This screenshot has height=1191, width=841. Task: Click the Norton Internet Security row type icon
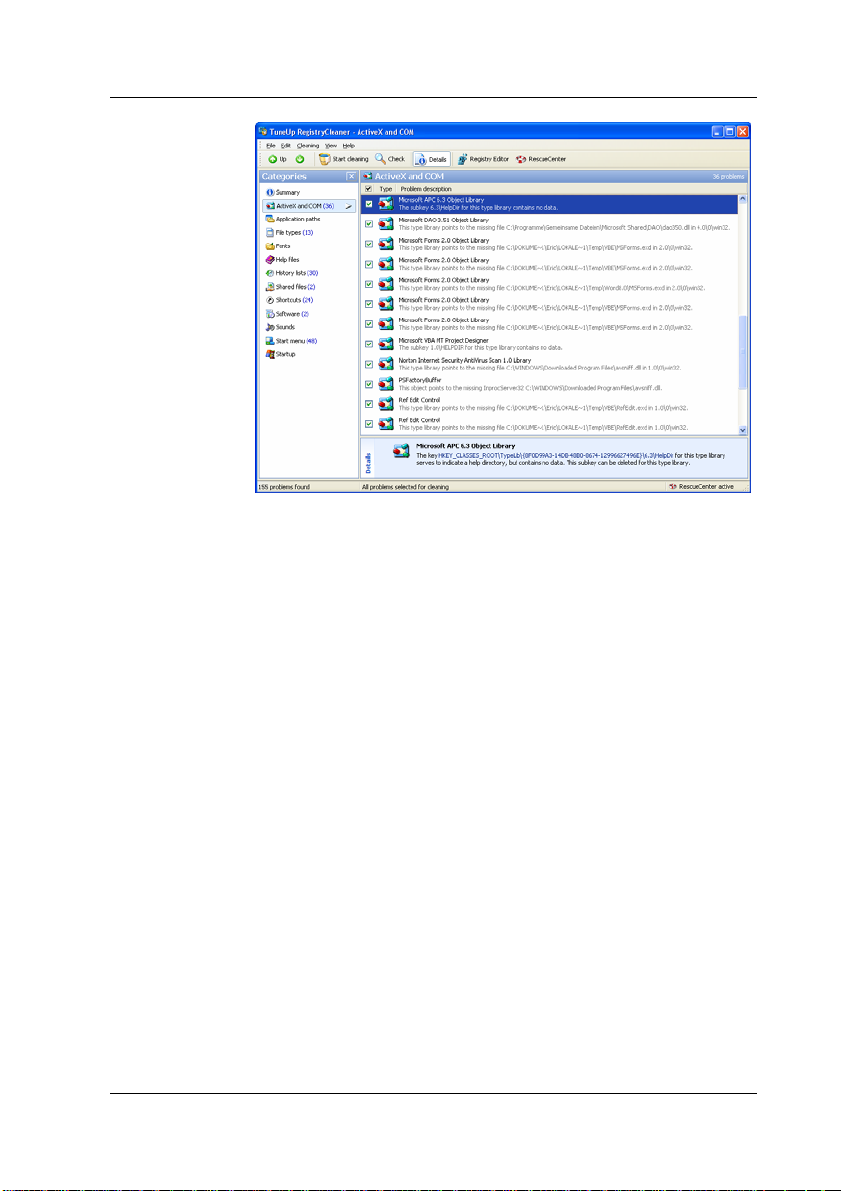click(386, 364)
